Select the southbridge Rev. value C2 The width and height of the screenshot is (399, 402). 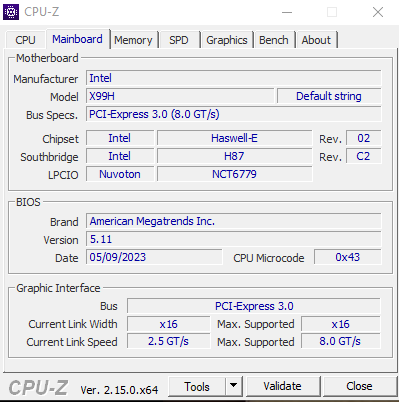363,156
